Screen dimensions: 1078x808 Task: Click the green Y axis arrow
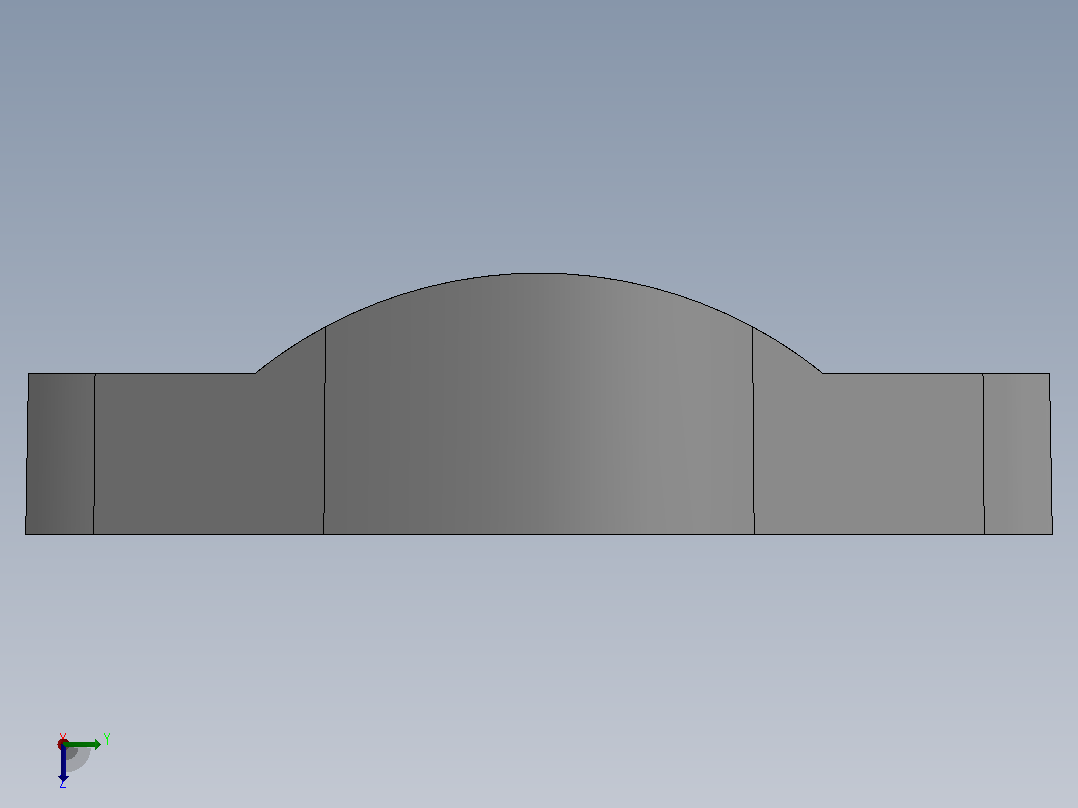(82, 745)
